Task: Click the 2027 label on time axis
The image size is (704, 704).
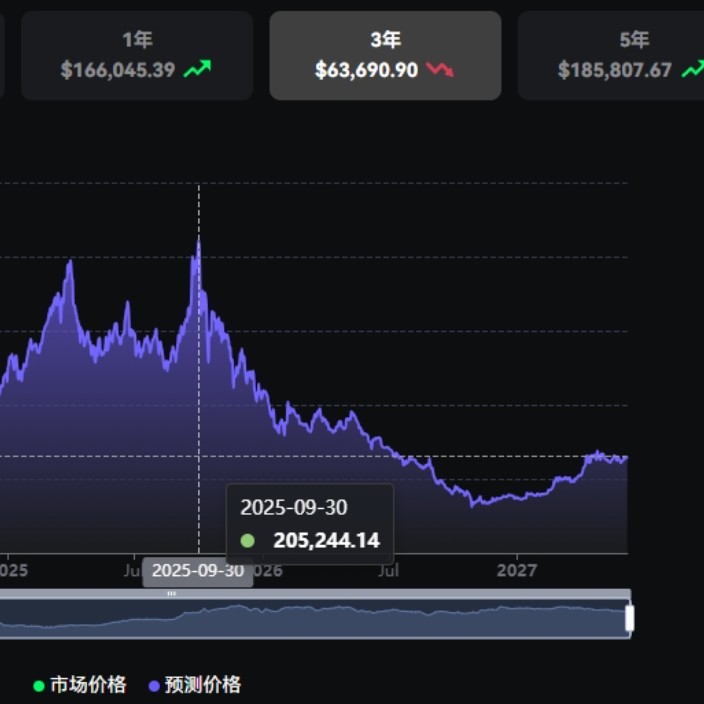Action: click(x=517, y=571)
